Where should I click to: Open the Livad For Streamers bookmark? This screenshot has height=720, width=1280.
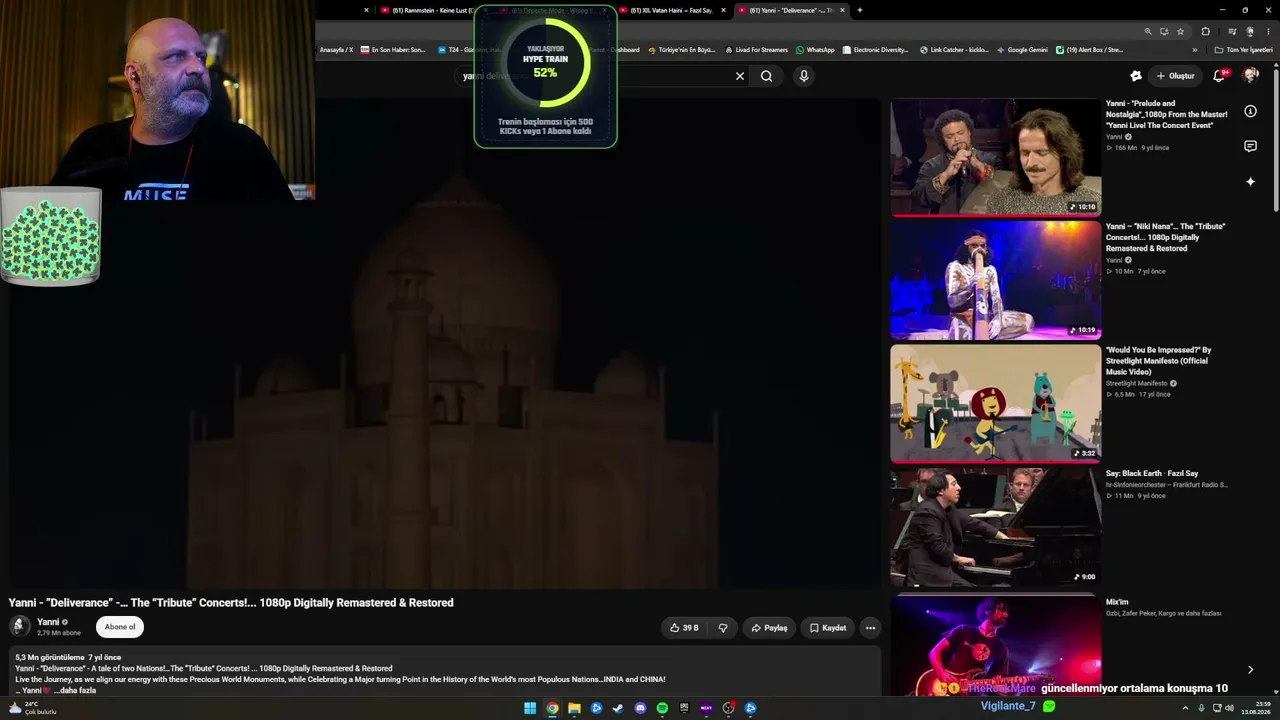[756, 50]
